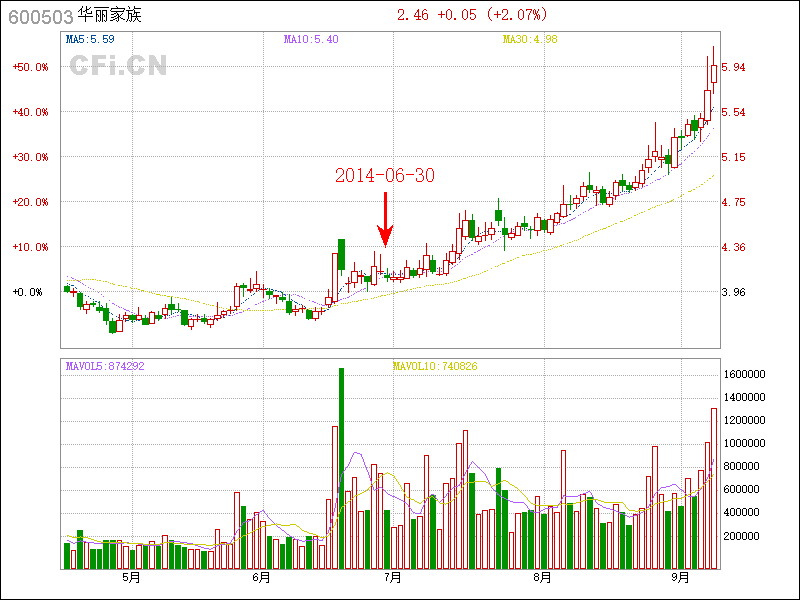Click the MAVOL5:874292 volume label

(105, 366)
